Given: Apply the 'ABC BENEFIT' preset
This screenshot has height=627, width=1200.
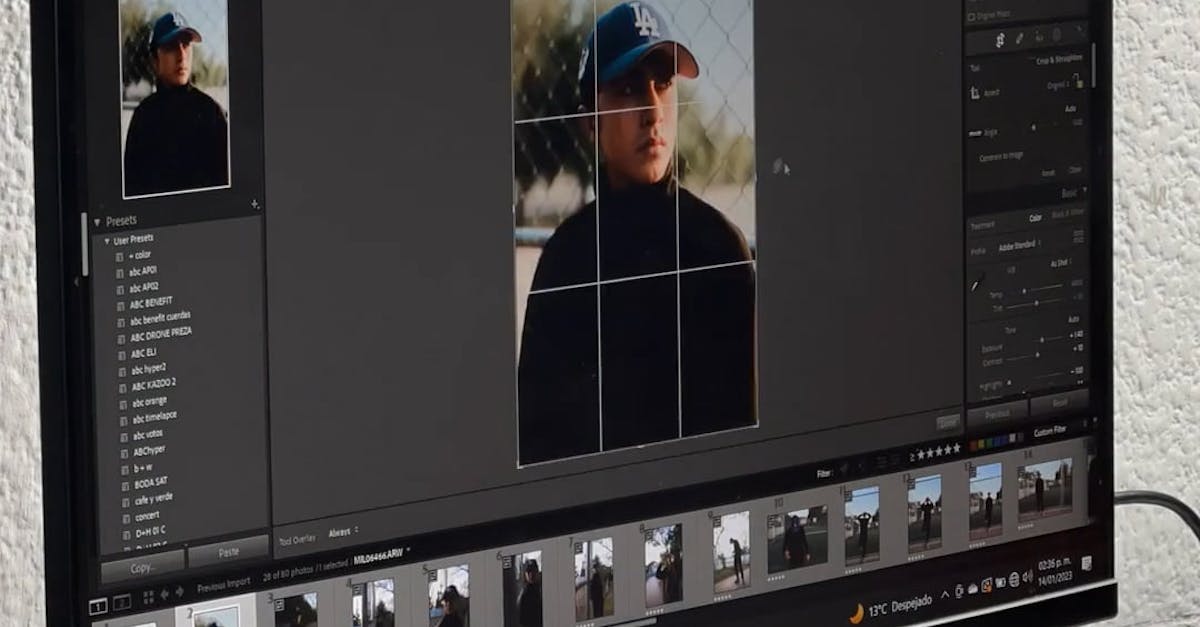Looking at the screenshot, I should (x=151, y=302).
